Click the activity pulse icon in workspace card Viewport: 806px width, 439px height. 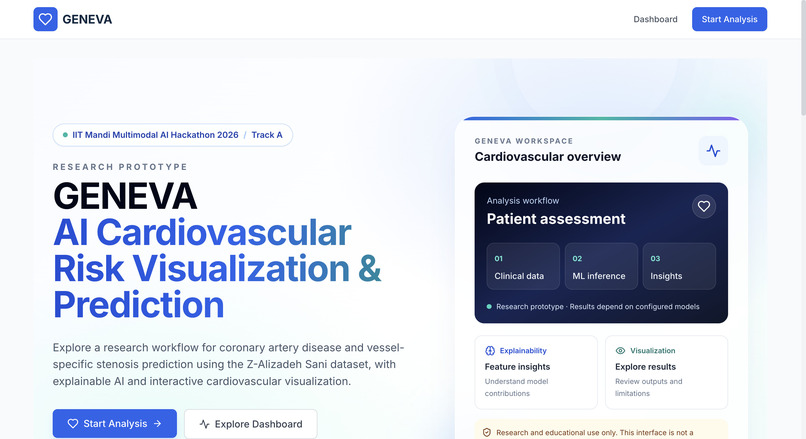[x=713, y=151]
